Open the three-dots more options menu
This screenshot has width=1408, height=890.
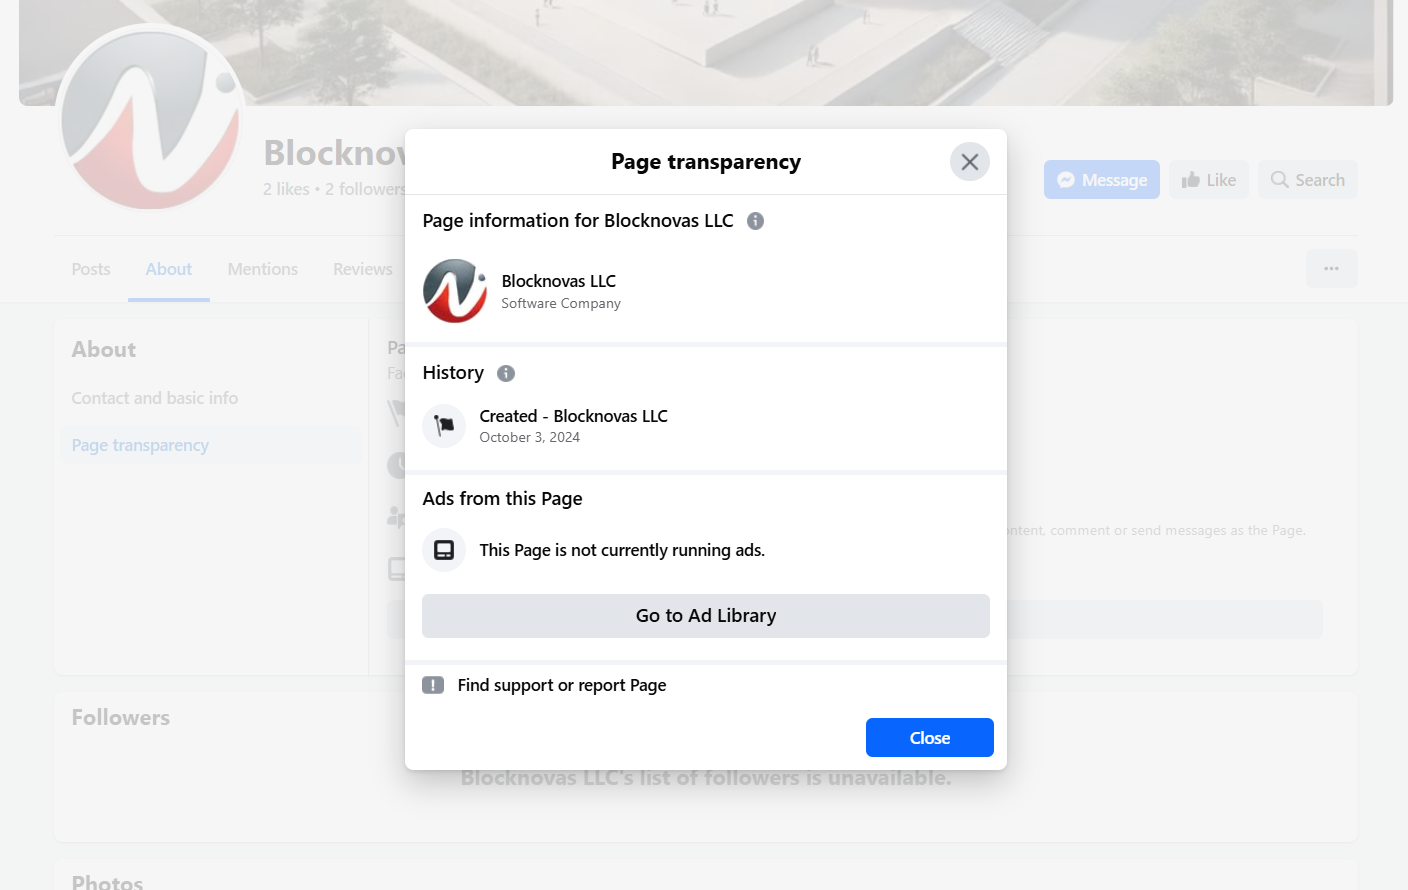[x=1332, y=269]
